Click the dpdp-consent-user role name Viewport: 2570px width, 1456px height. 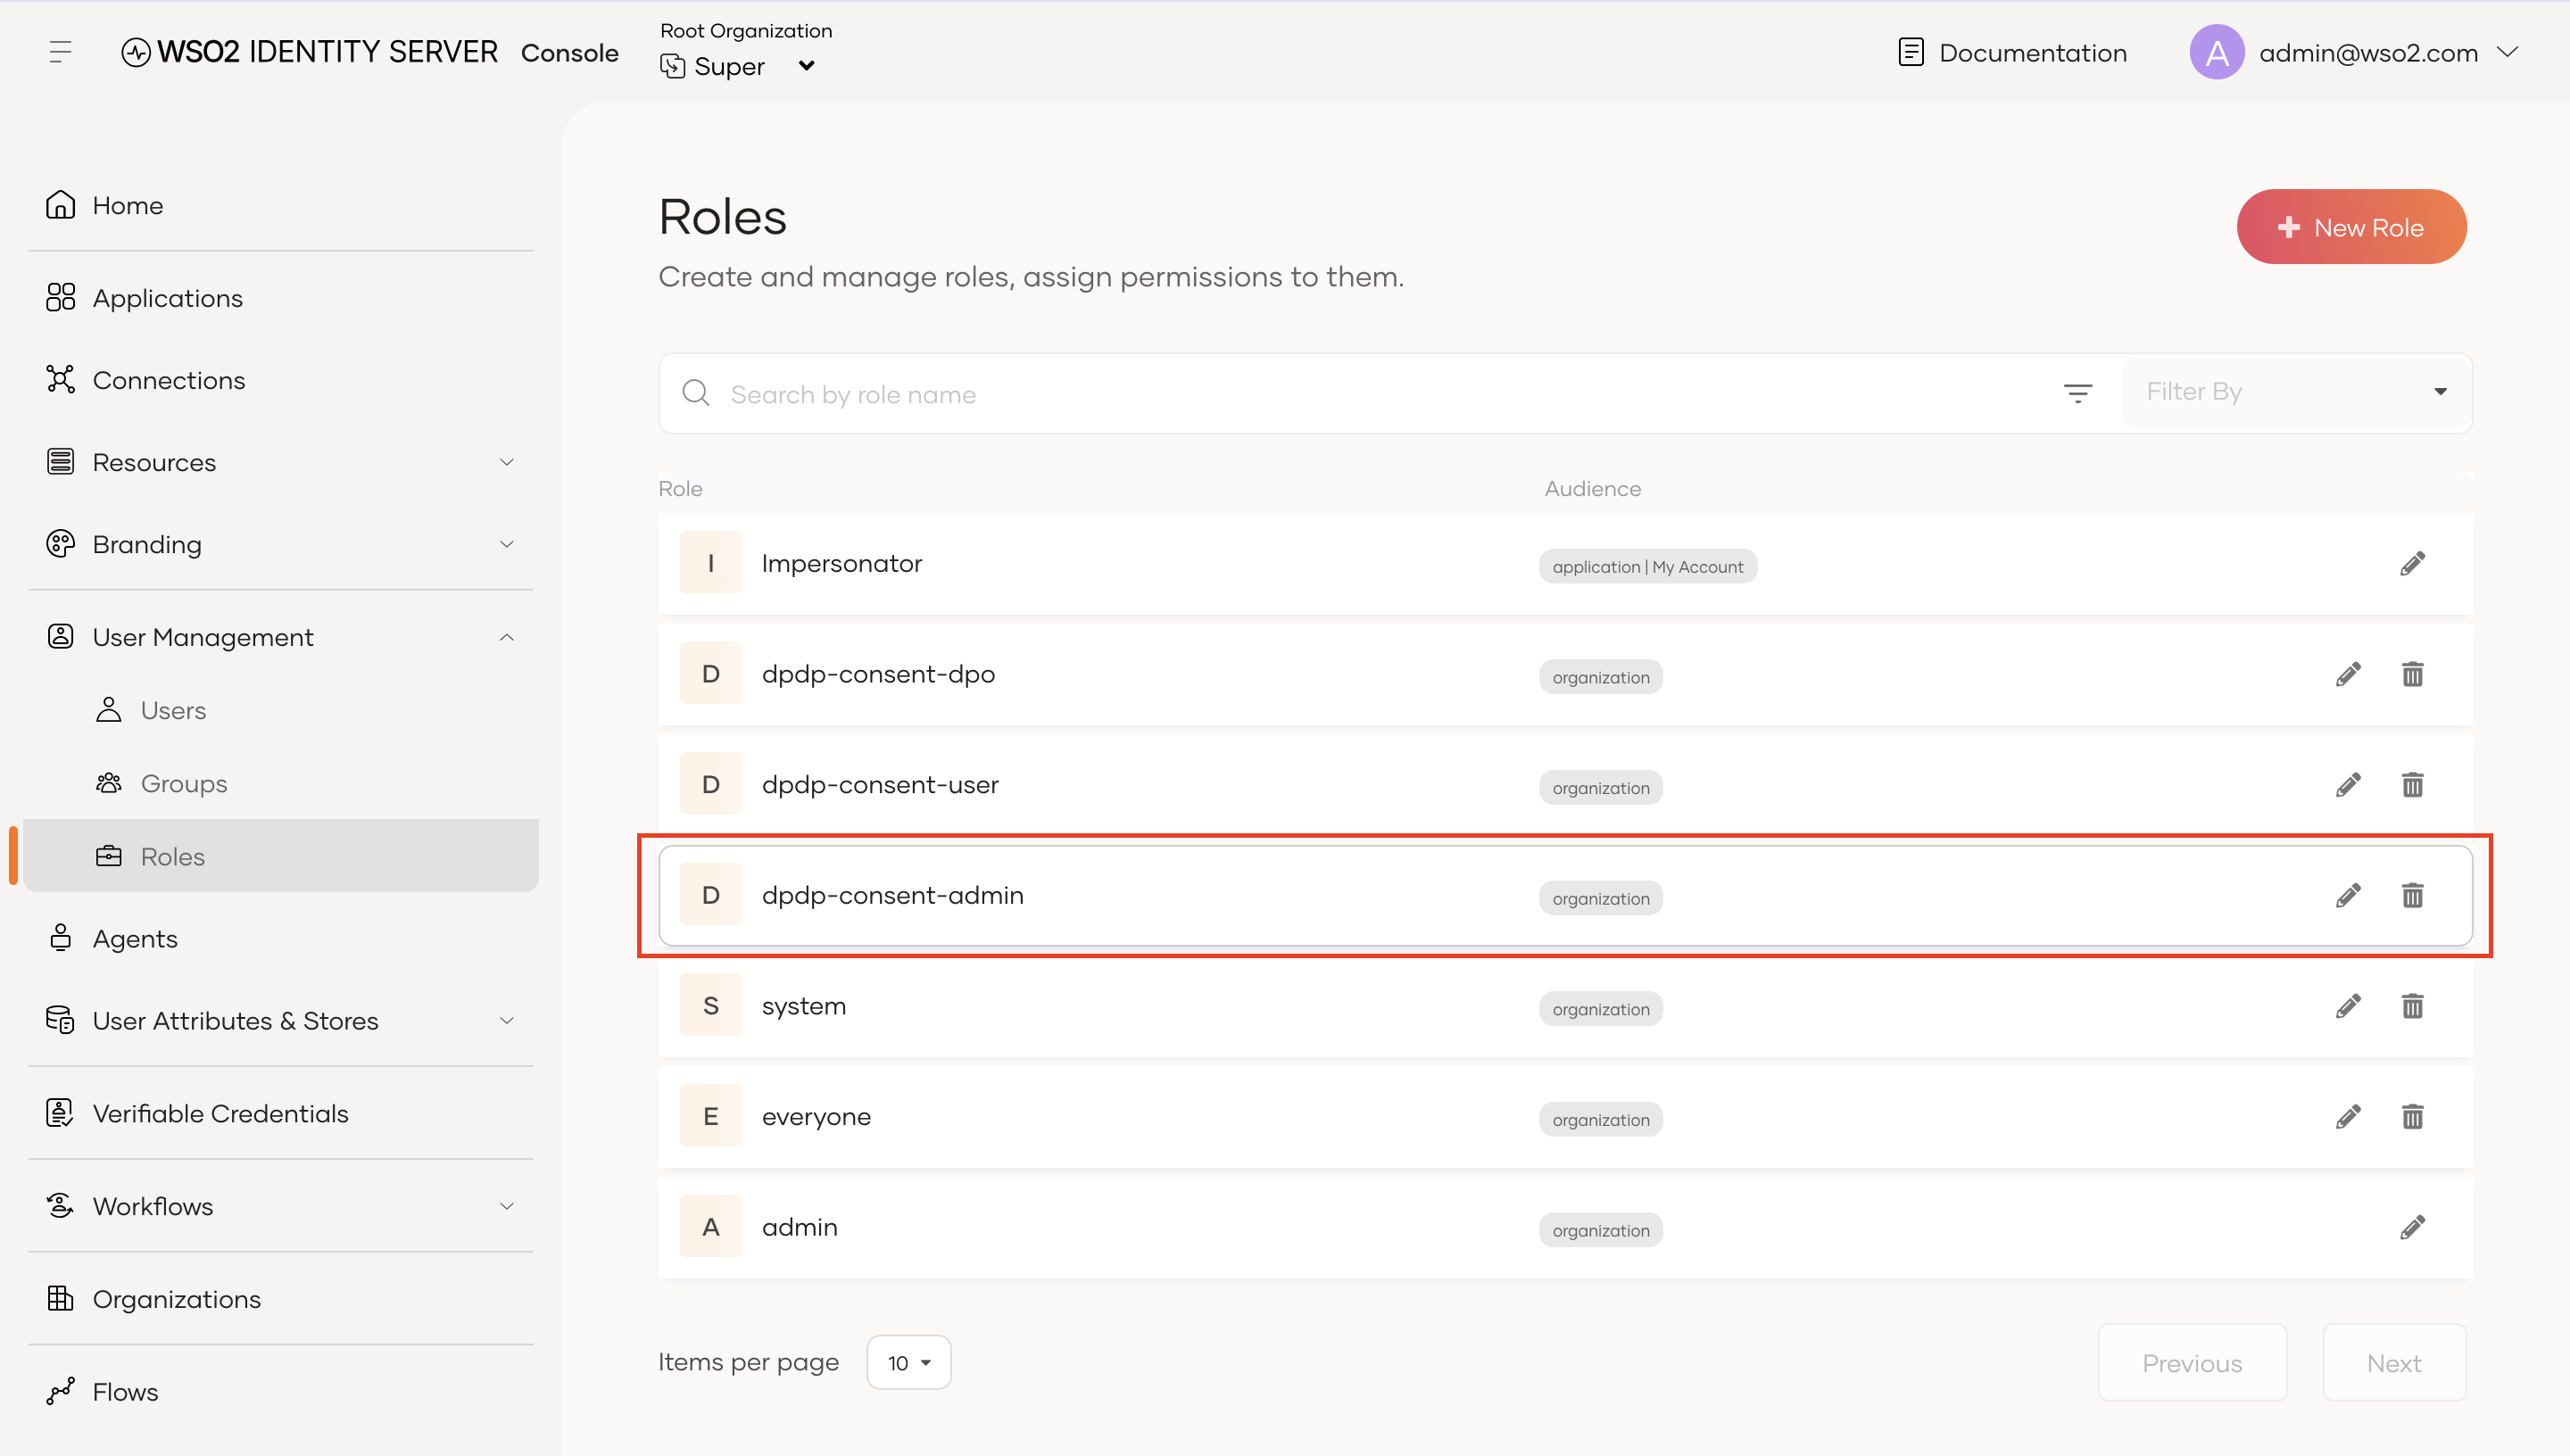coord(880,785)
